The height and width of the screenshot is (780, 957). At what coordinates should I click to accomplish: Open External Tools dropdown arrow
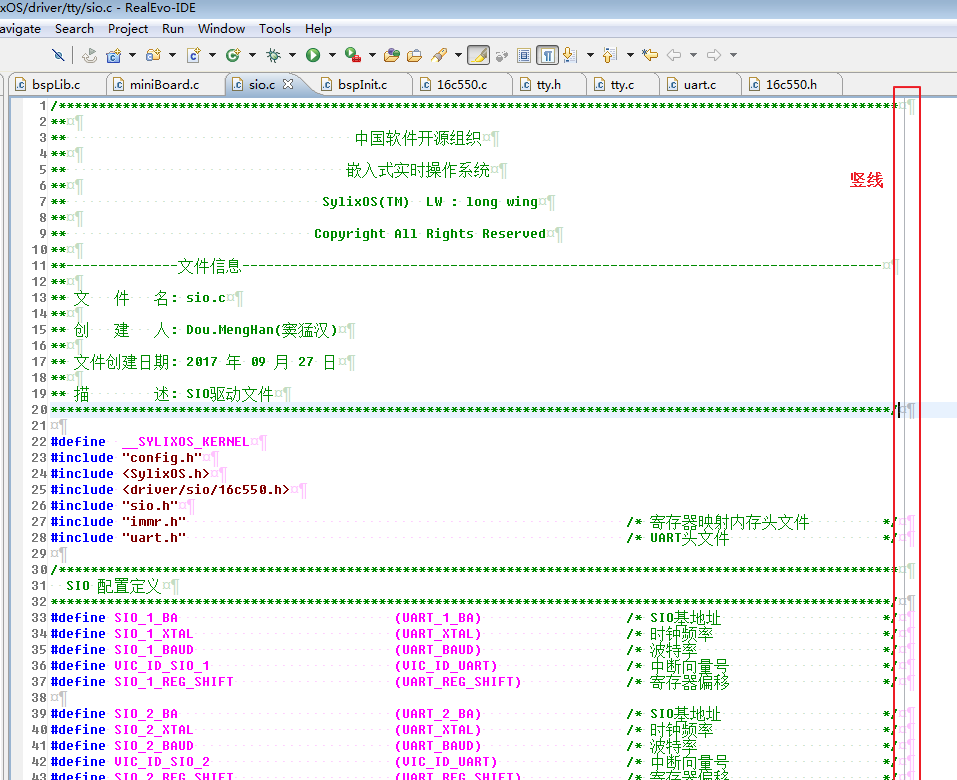(372, 56)
